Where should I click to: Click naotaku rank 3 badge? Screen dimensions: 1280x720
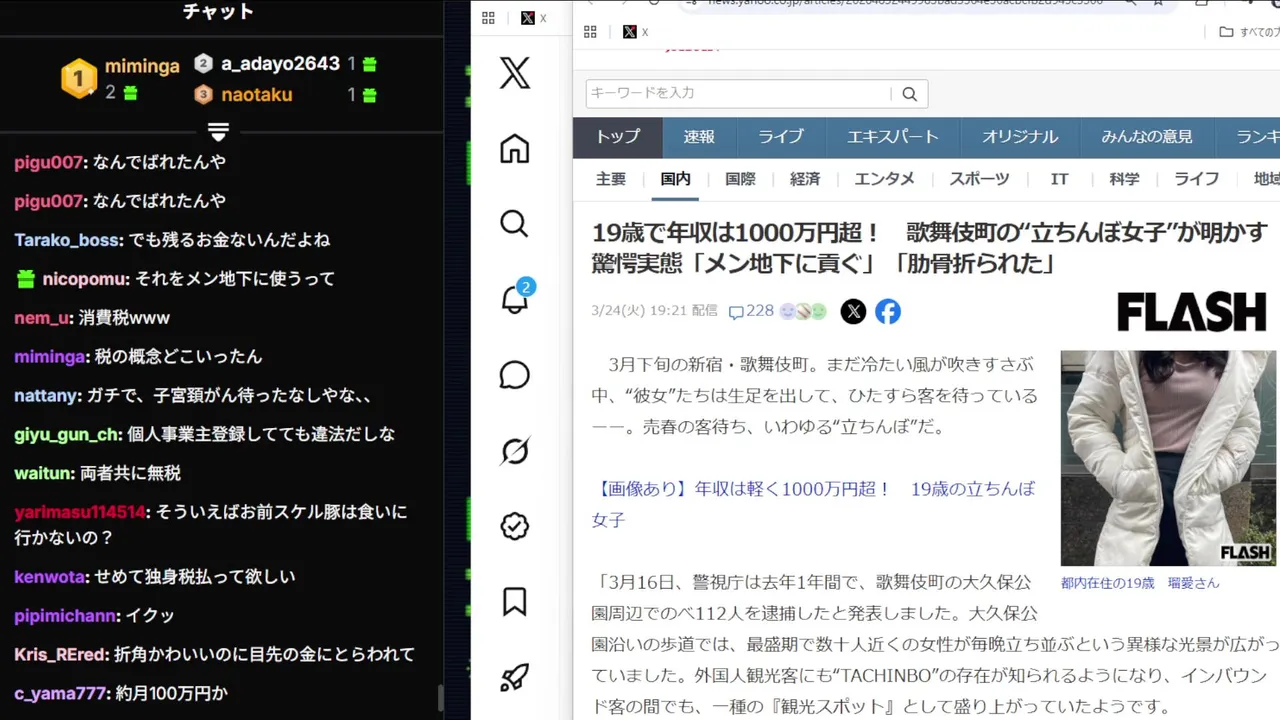click(203, 94)
